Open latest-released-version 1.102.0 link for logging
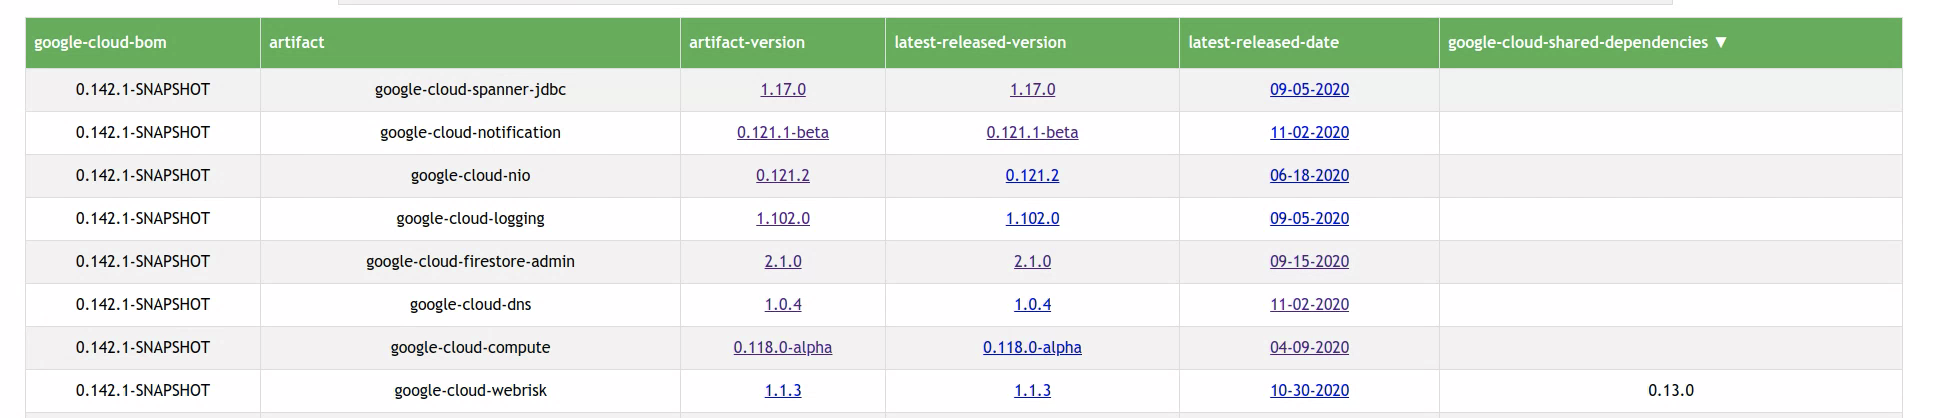 click(1032, 218)
